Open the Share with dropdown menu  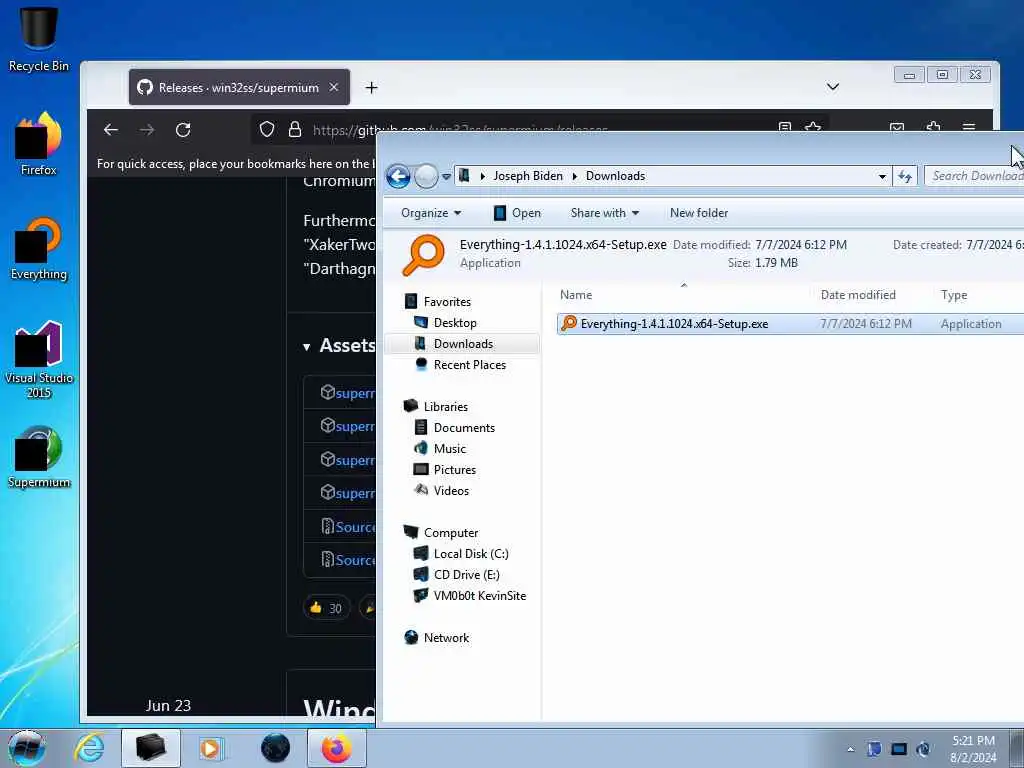pos(605,213)
